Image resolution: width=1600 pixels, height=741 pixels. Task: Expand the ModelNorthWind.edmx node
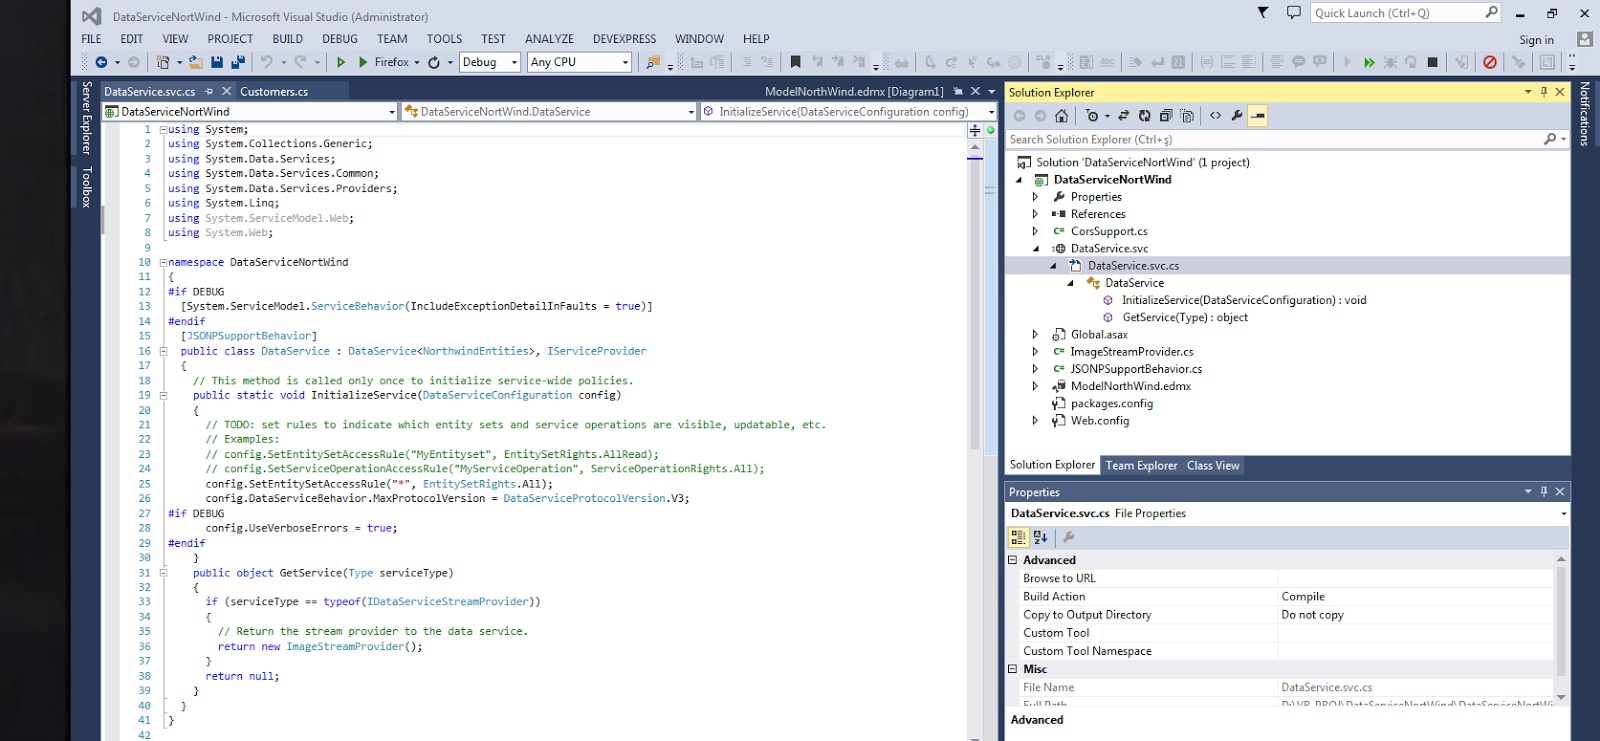[1035, 386]
